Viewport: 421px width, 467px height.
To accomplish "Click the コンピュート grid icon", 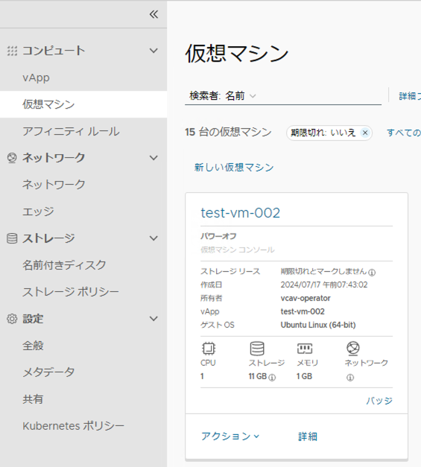I will [12, 51].
